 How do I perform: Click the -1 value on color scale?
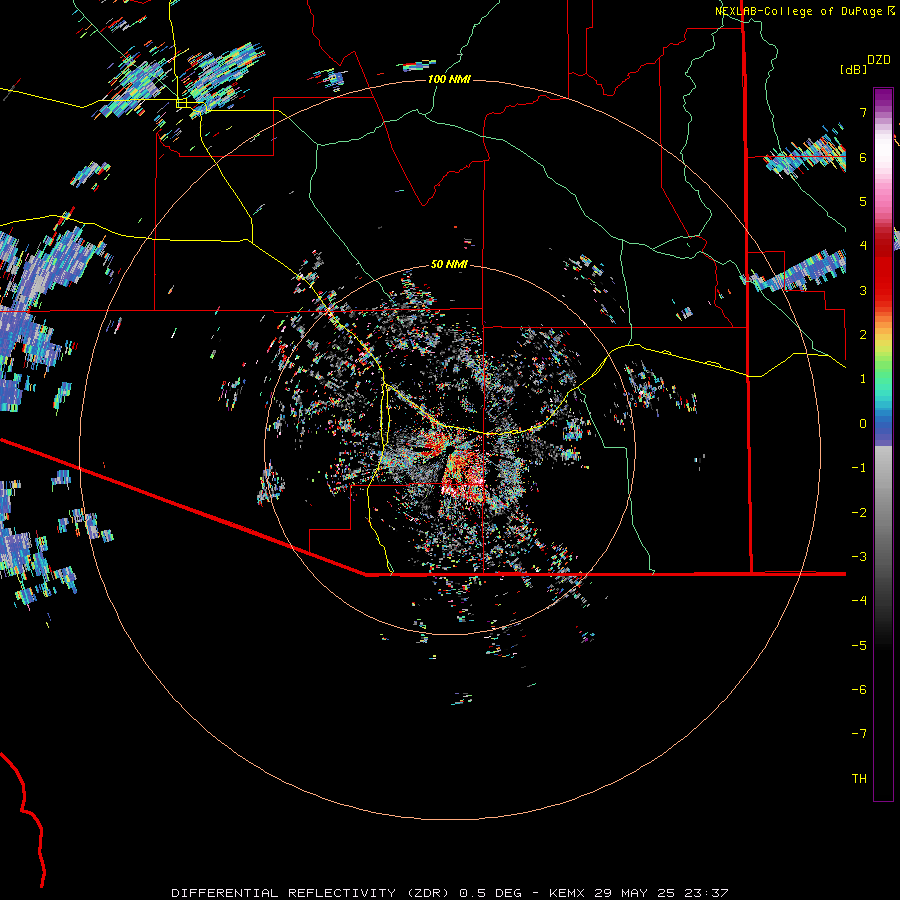859,467
